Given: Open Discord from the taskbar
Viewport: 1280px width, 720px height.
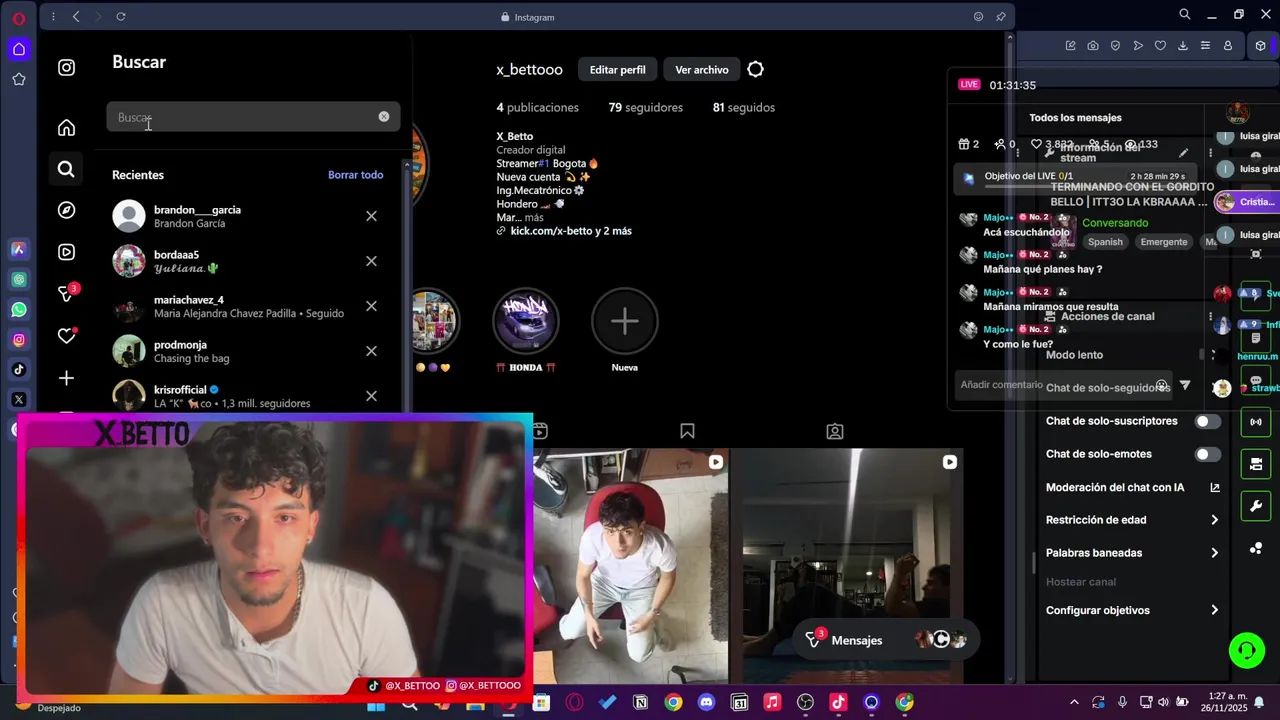Looking at the screenshot, I should click(706, 702).
